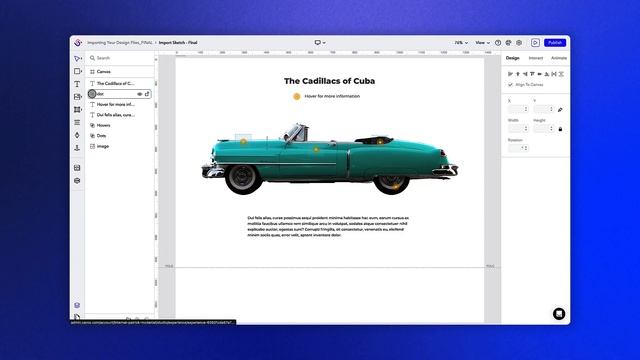Open the grid/templates panel icon

(x=77, y=168)
